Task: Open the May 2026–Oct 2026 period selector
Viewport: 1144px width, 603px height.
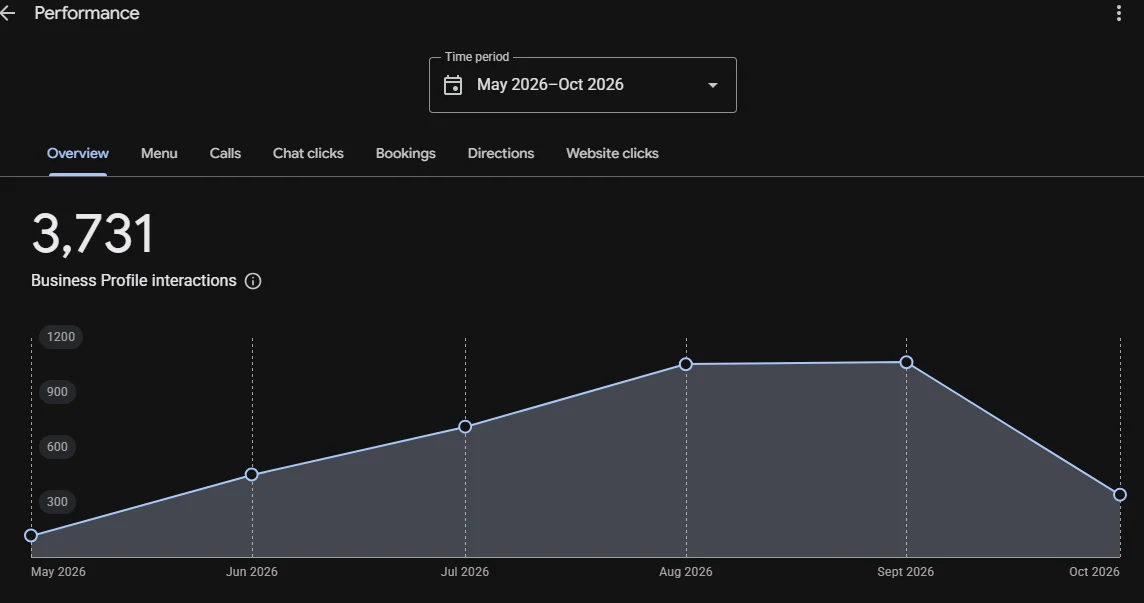Action: (582, 85)
